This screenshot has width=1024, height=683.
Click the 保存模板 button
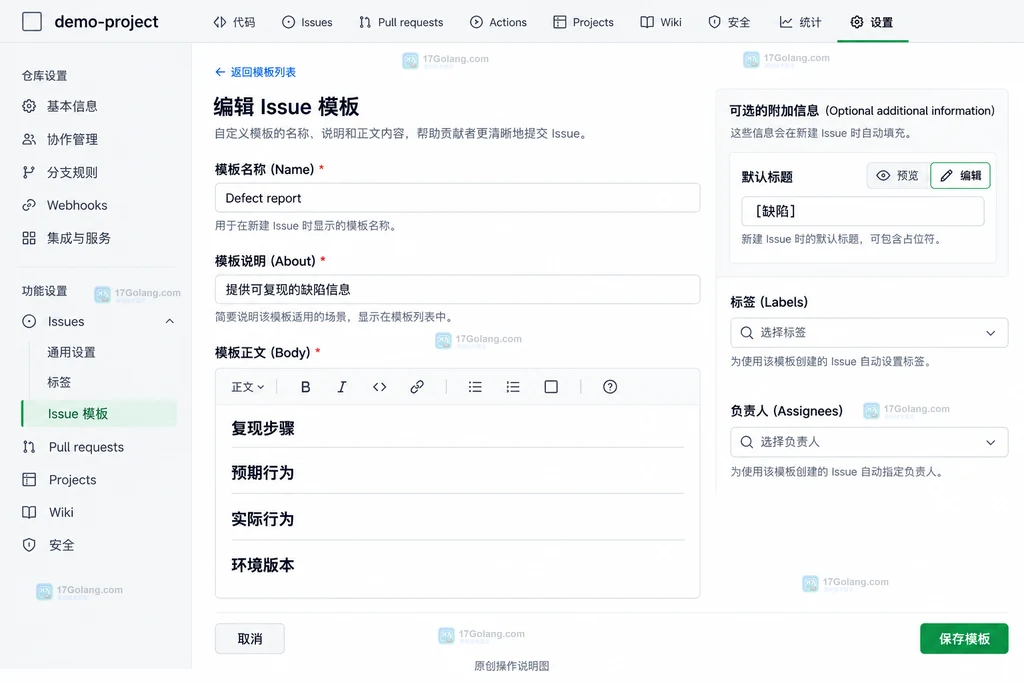point(964,639)
